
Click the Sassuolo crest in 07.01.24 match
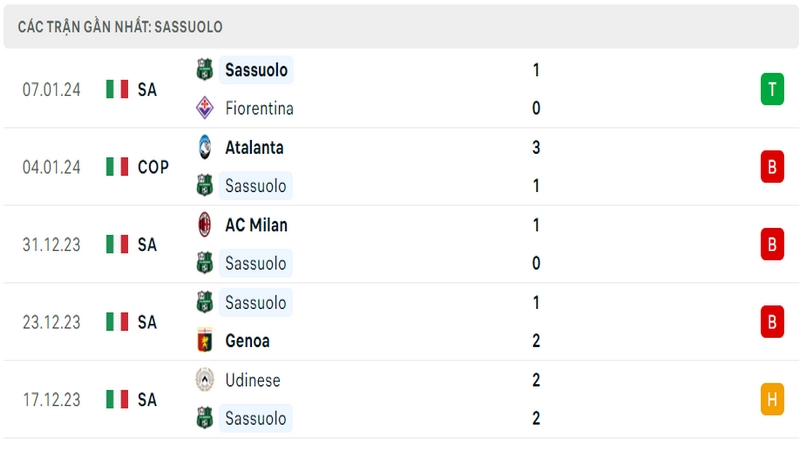(205, 69)
